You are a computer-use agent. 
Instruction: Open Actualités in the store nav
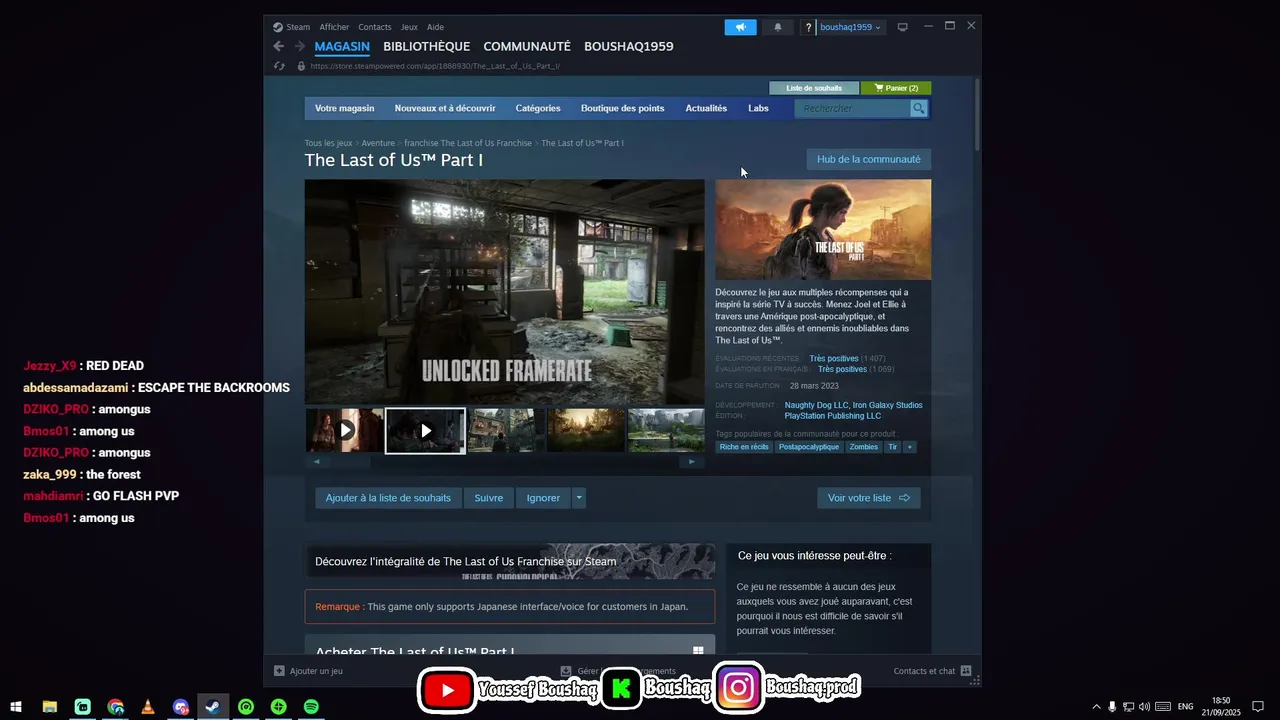point(706,108)
